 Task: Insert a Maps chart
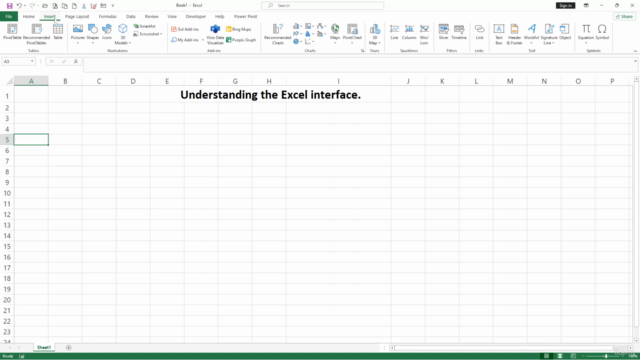coord(335,33)
